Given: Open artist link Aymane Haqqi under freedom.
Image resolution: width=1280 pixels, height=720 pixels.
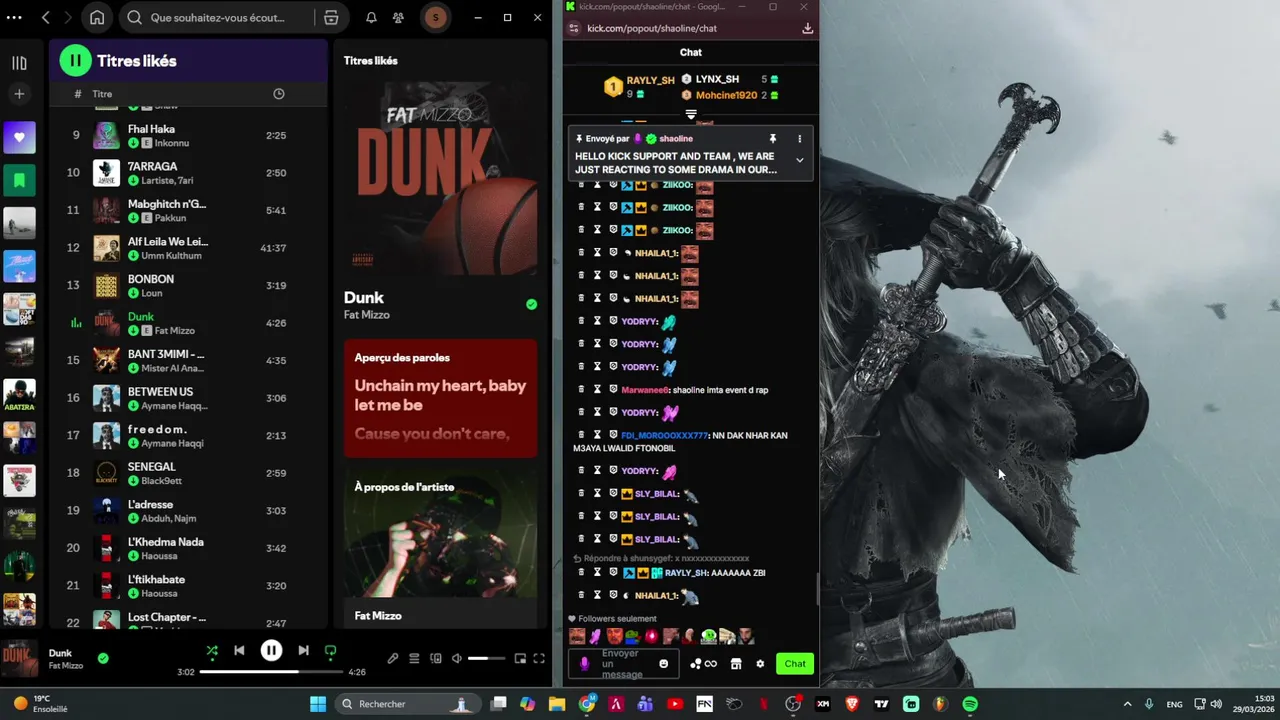Looking at the screenshot, I should point(172,444).
